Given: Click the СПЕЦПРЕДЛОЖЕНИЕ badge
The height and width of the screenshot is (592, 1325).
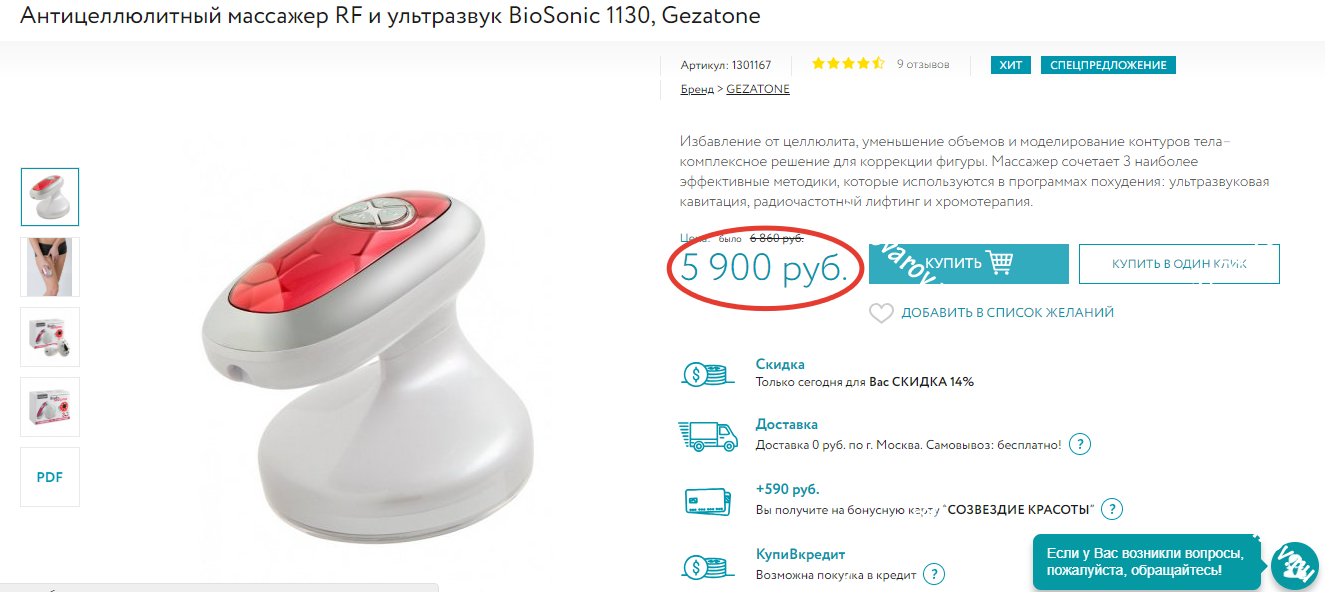Looking at the screenshot, I should click(x=1108, y=65).
